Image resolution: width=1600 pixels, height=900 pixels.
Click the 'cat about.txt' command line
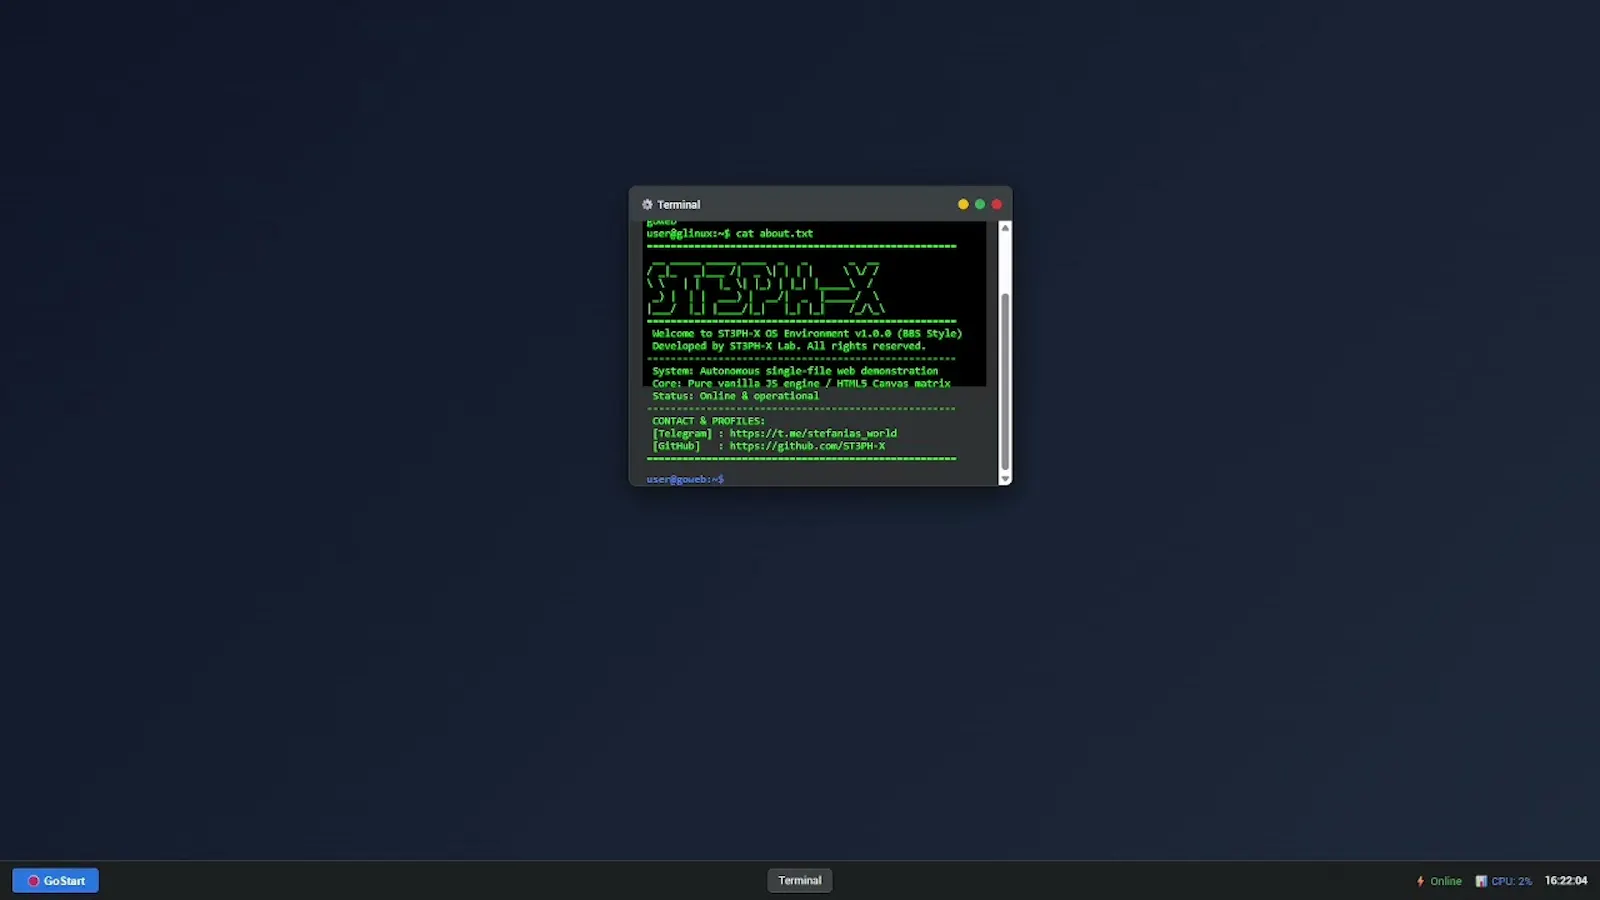730,233
